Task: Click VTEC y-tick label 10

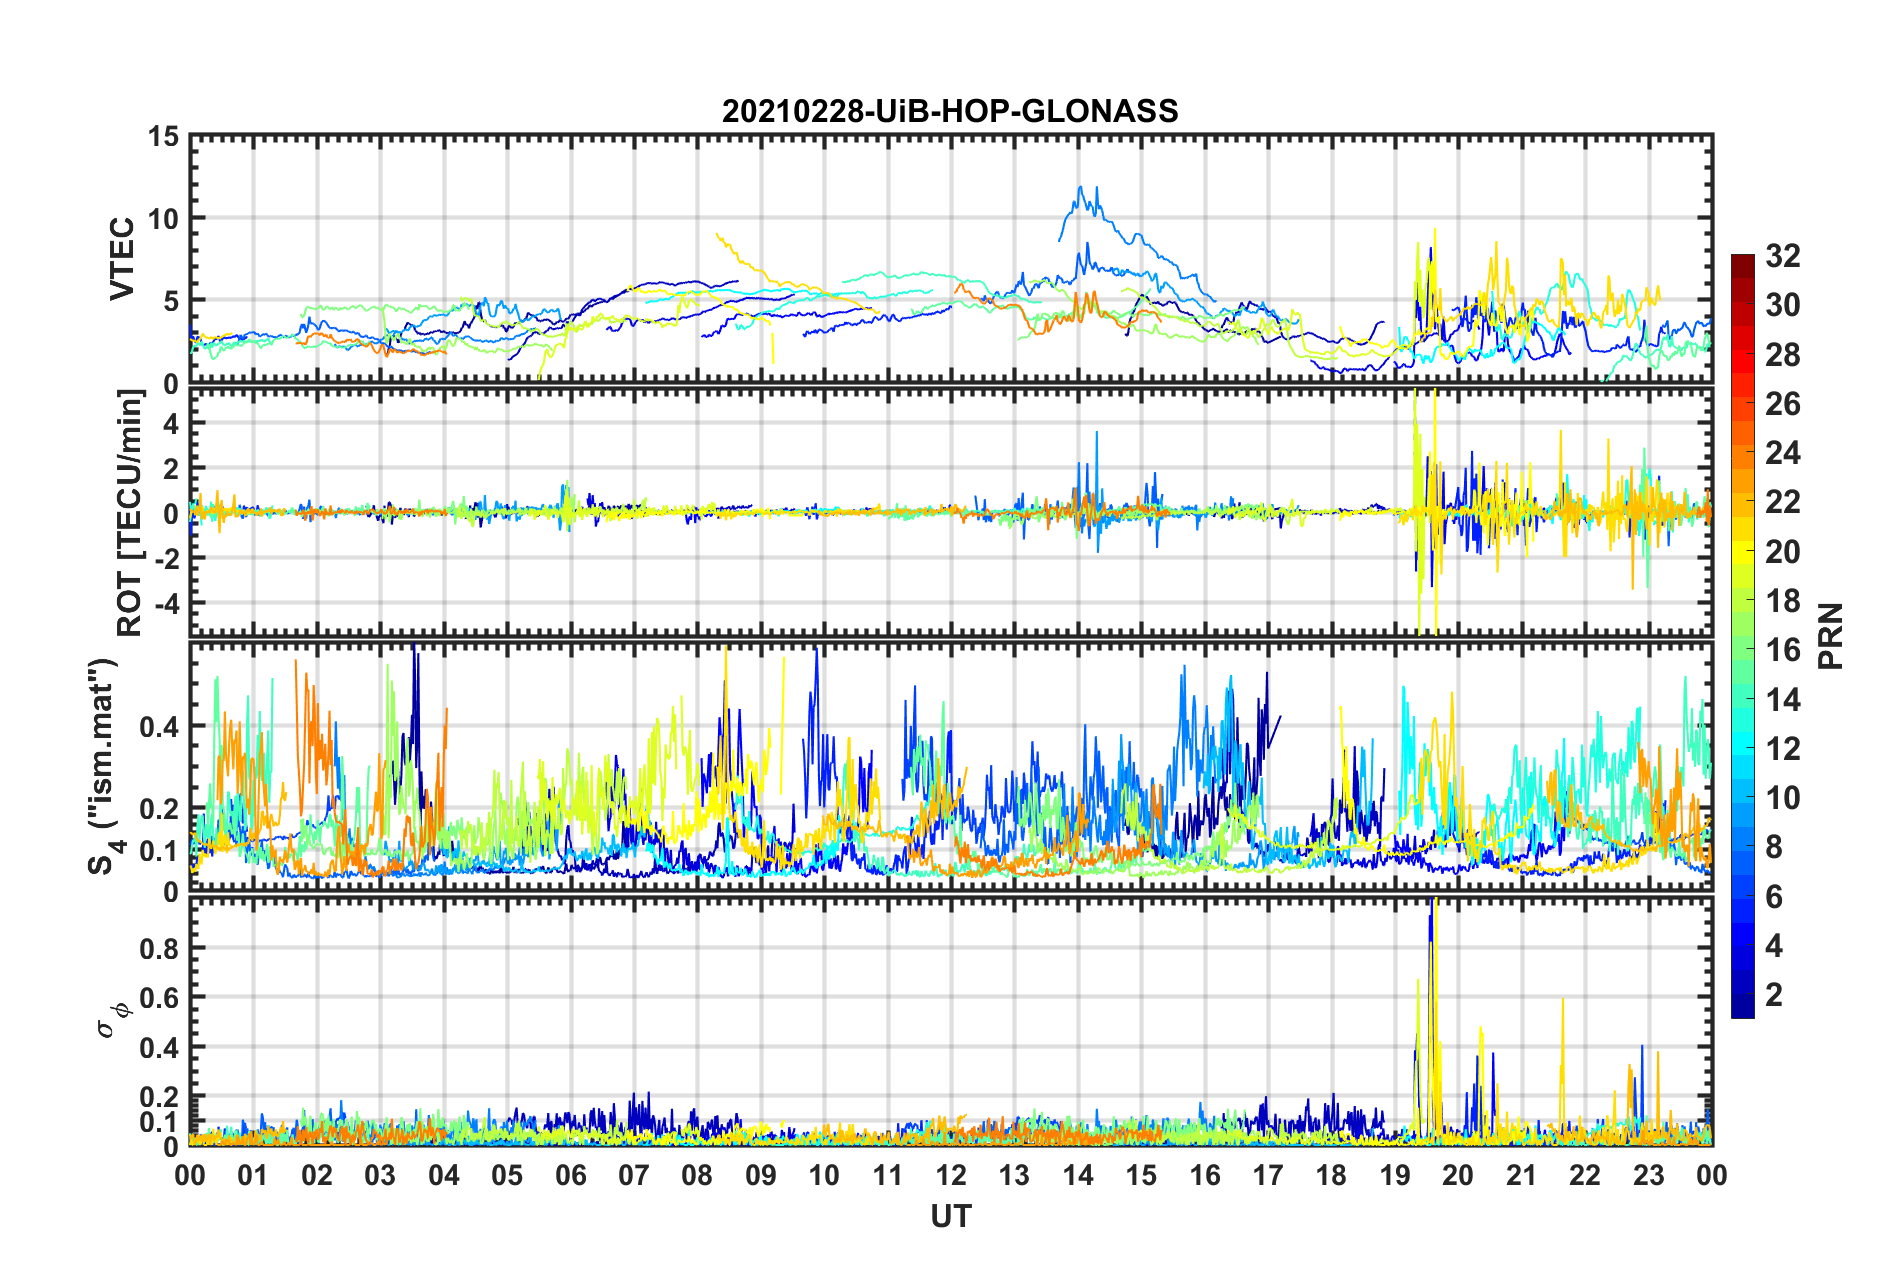Action: [163, 218]
